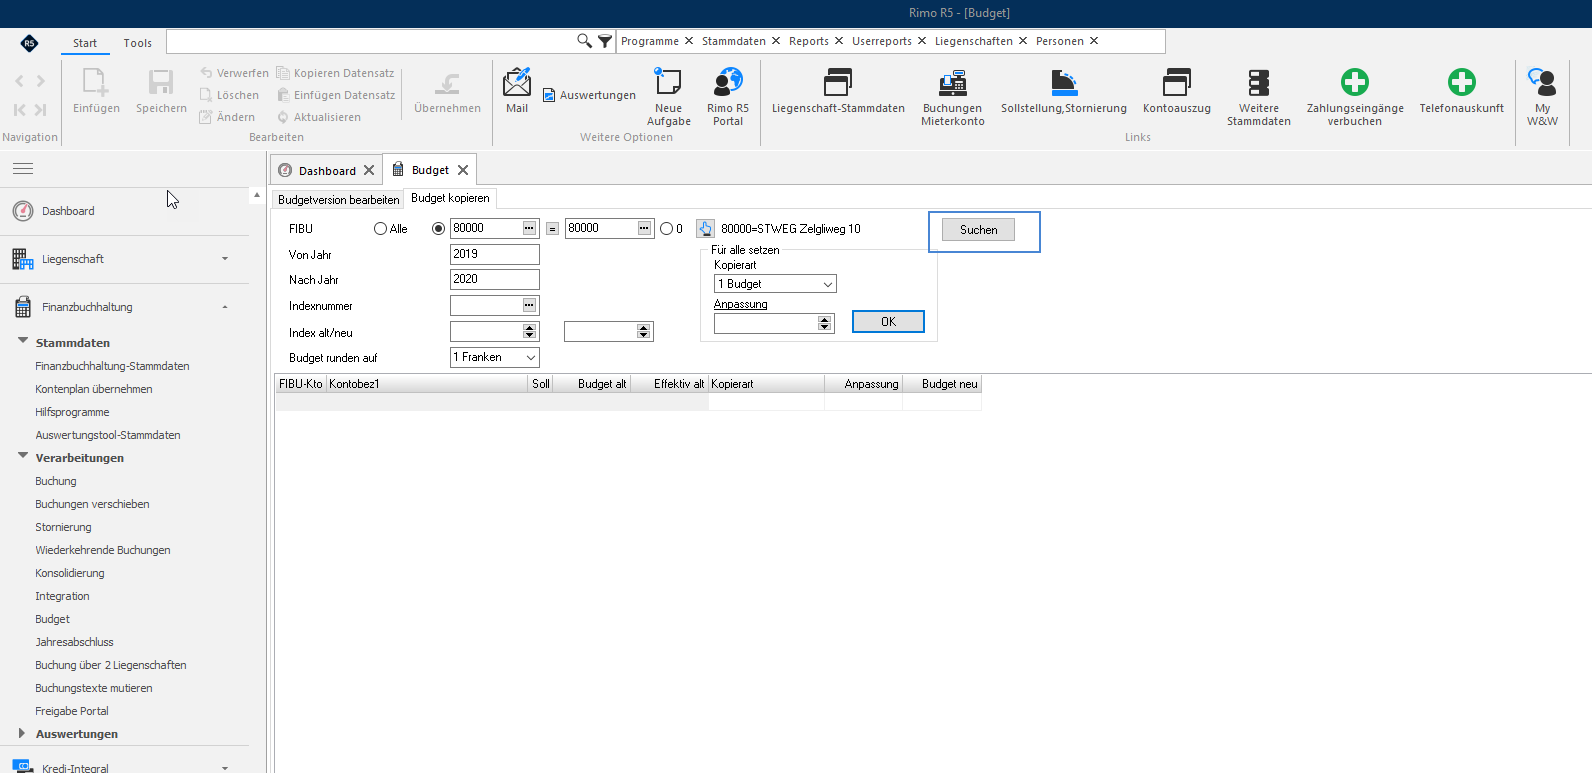Open Budget runden auf dropdown

coord(495,357)
